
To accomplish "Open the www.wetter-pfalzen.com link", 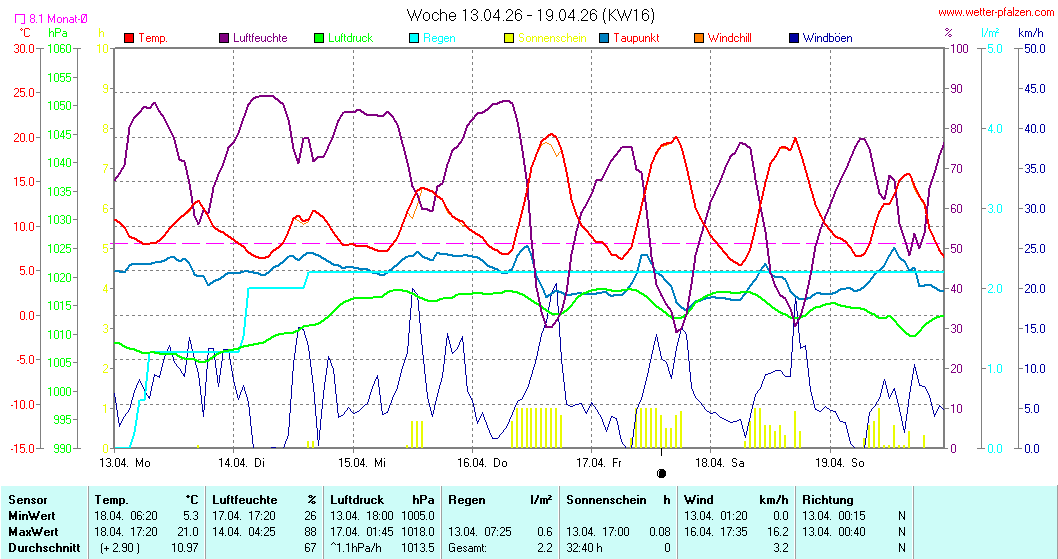I will tap(994, 13).
